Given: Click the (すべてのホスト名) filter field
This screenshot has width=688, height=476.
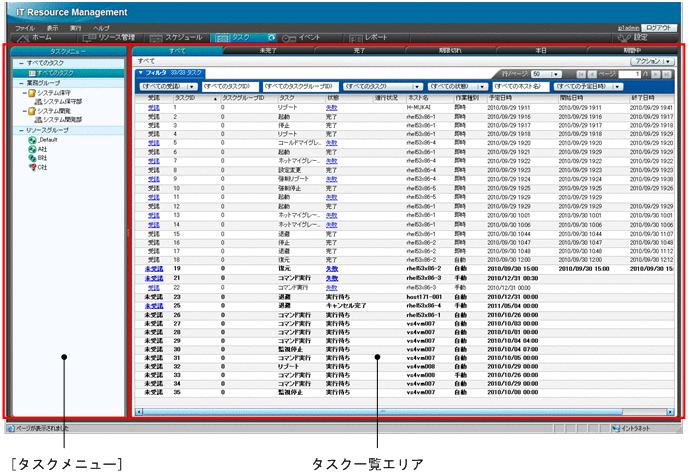Looking at the screenshot, I should tap(520, 87).
